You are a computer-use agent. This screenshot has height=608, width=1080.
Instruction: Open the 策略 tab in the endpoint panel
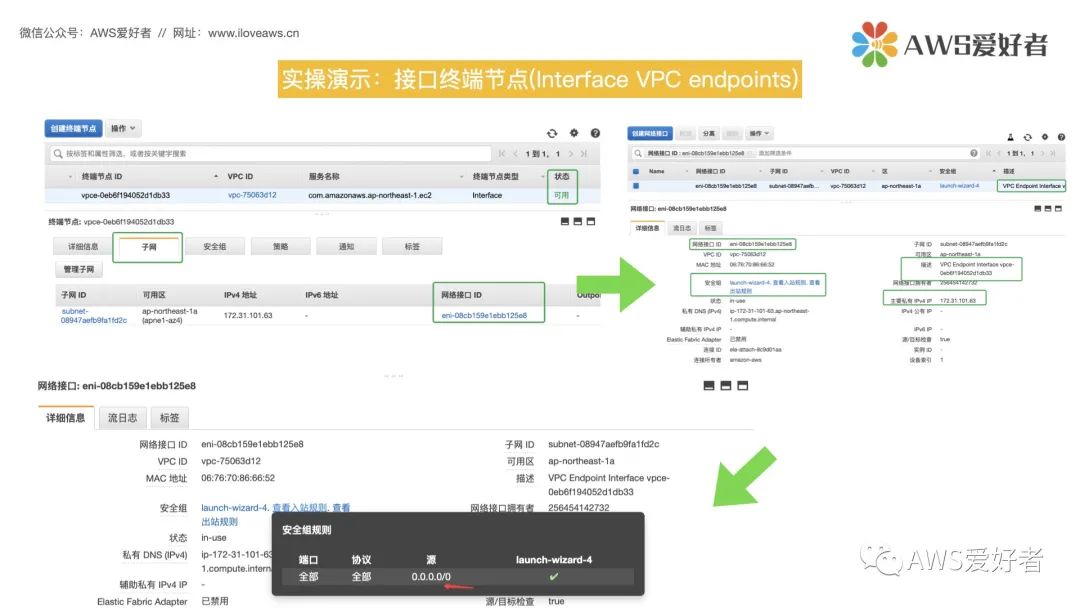point(280,247)
